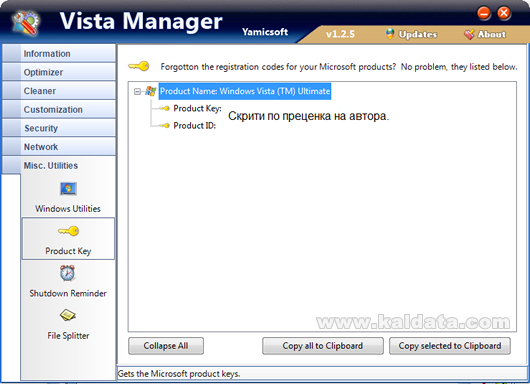Close the Vista Manager window
Viewport: 530px width, 384px height.
[504, 13]
